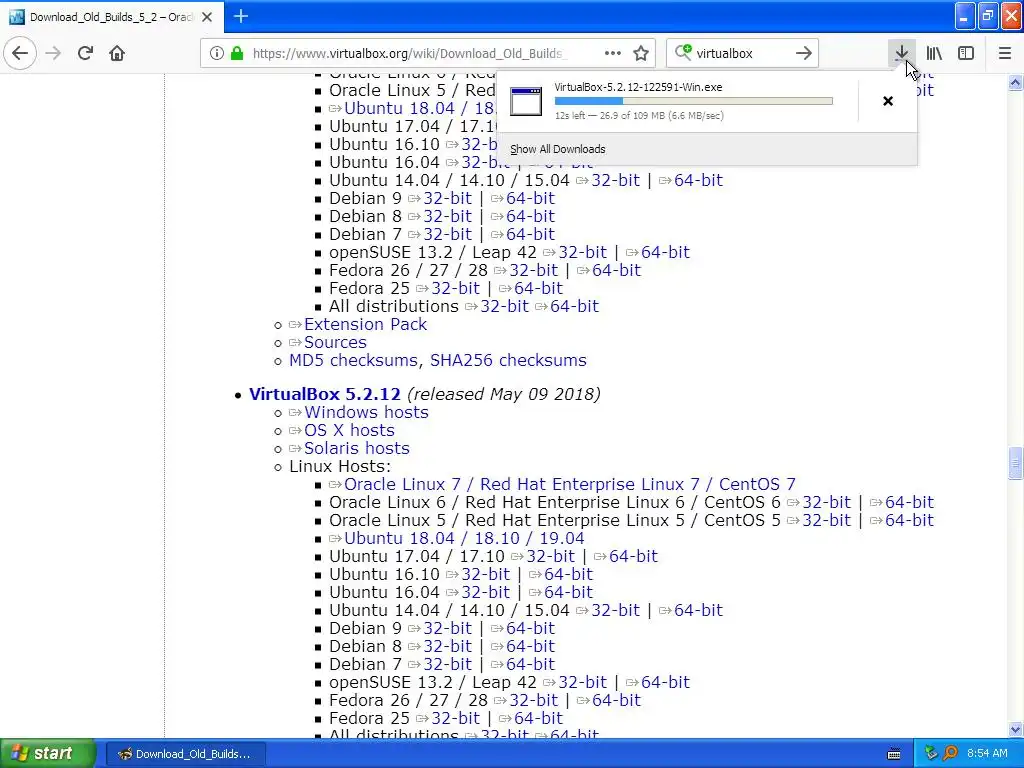Select the Download_Old_Builds_5_2 browser tab
1024x768 pixels.
(x=111, y=17)
